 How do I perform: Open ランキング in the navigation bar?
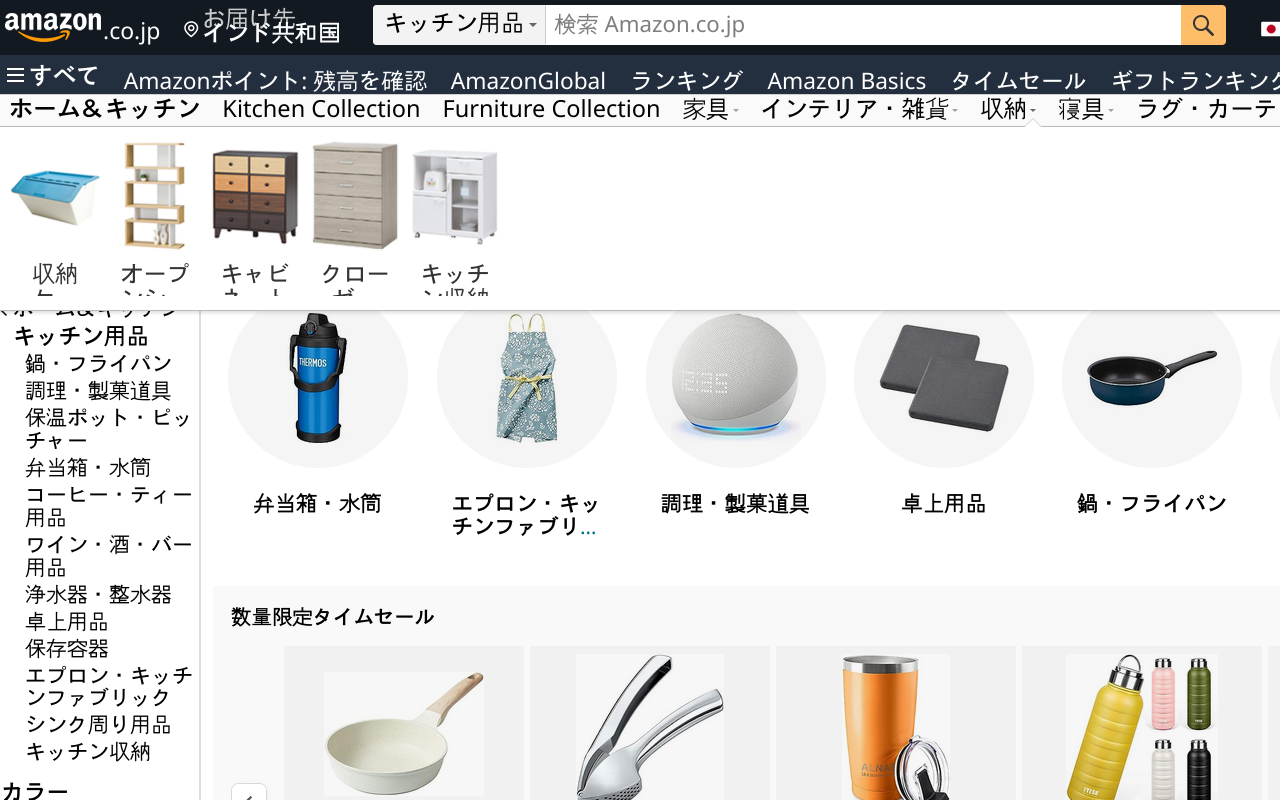(687, 81)
